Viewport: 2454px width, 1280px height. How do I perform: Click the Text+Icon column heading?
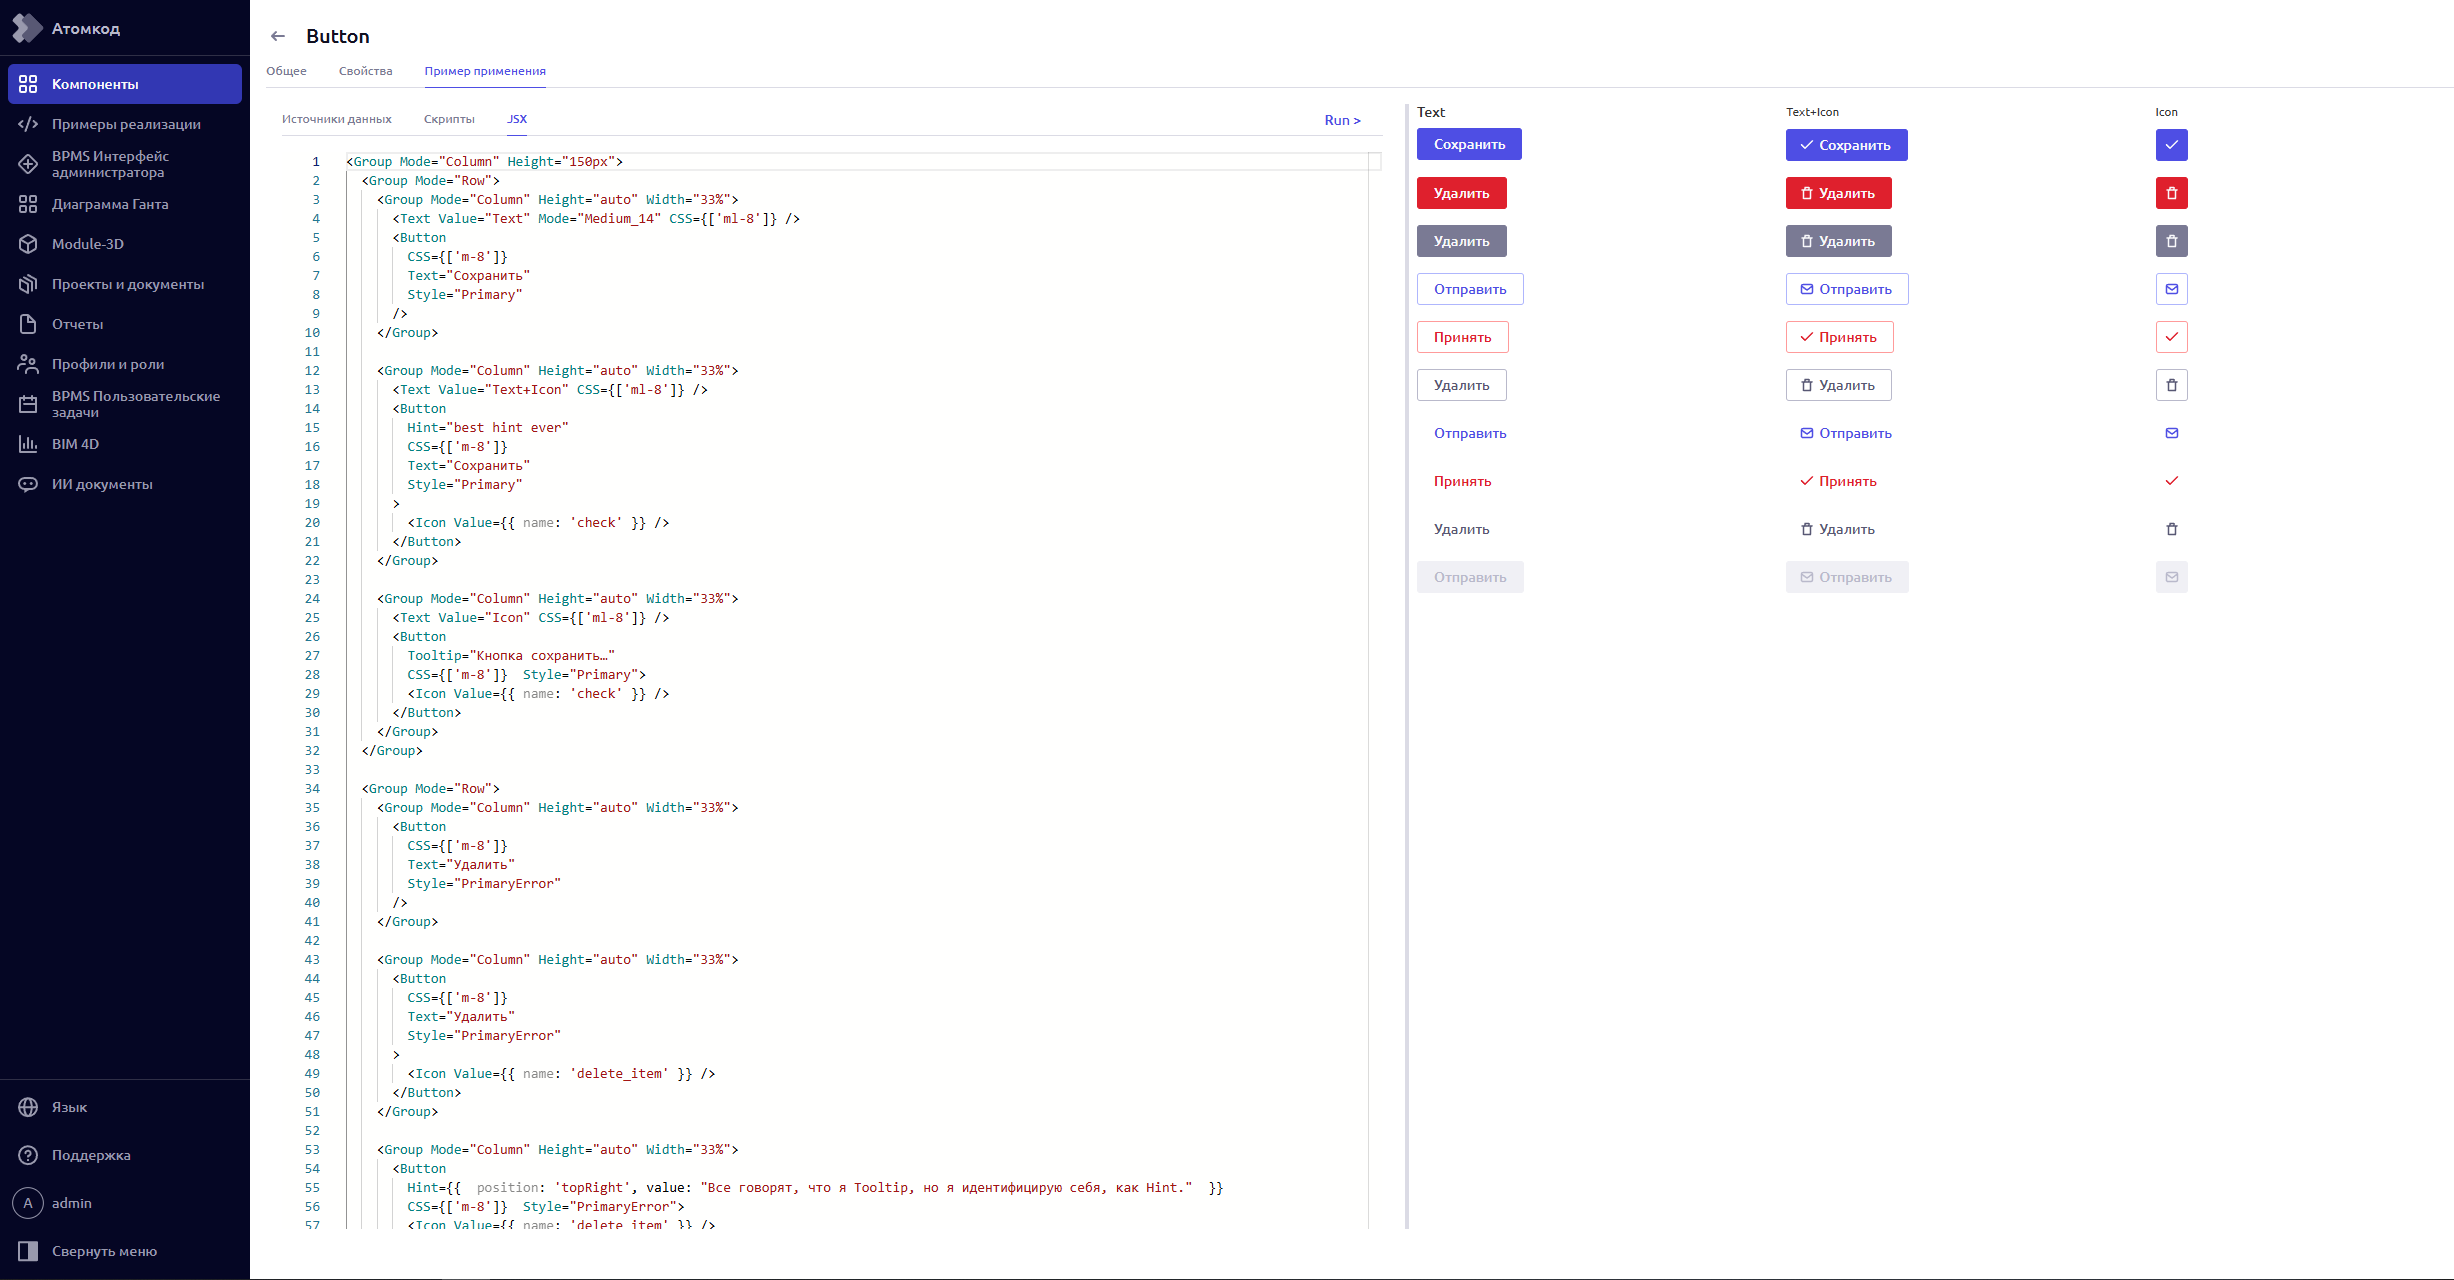click(x=1812, y=112)
